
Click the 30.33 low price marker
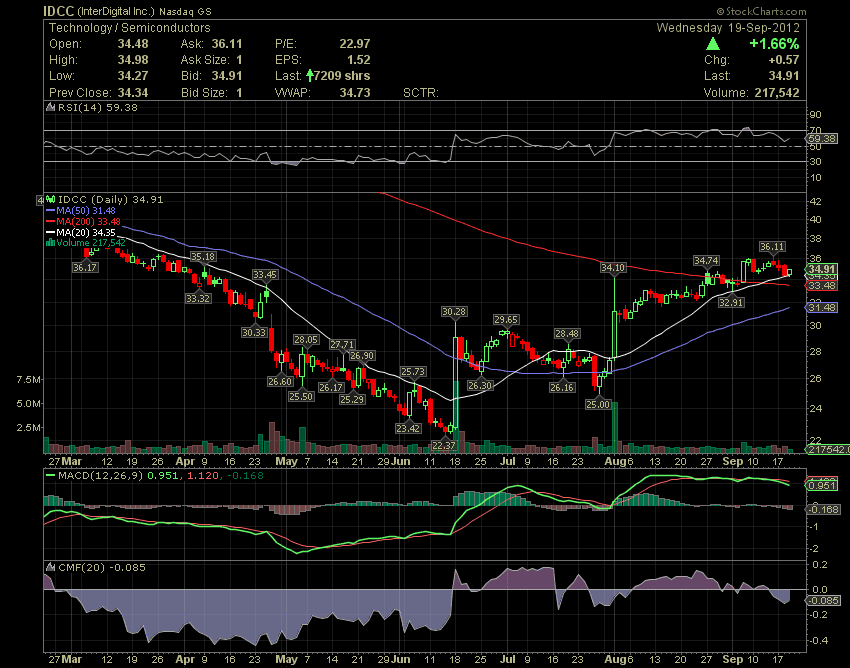254,332
